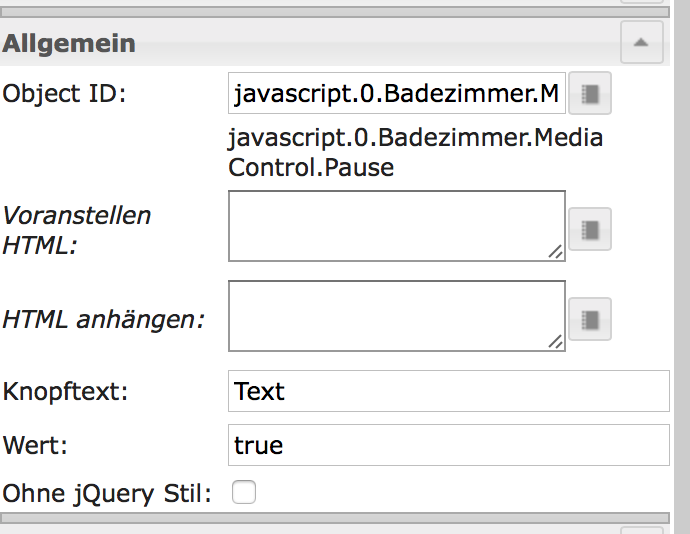Click the Knopftext field containing Text
This screenshot has width=690, height=534.
[x=448, y=391]
